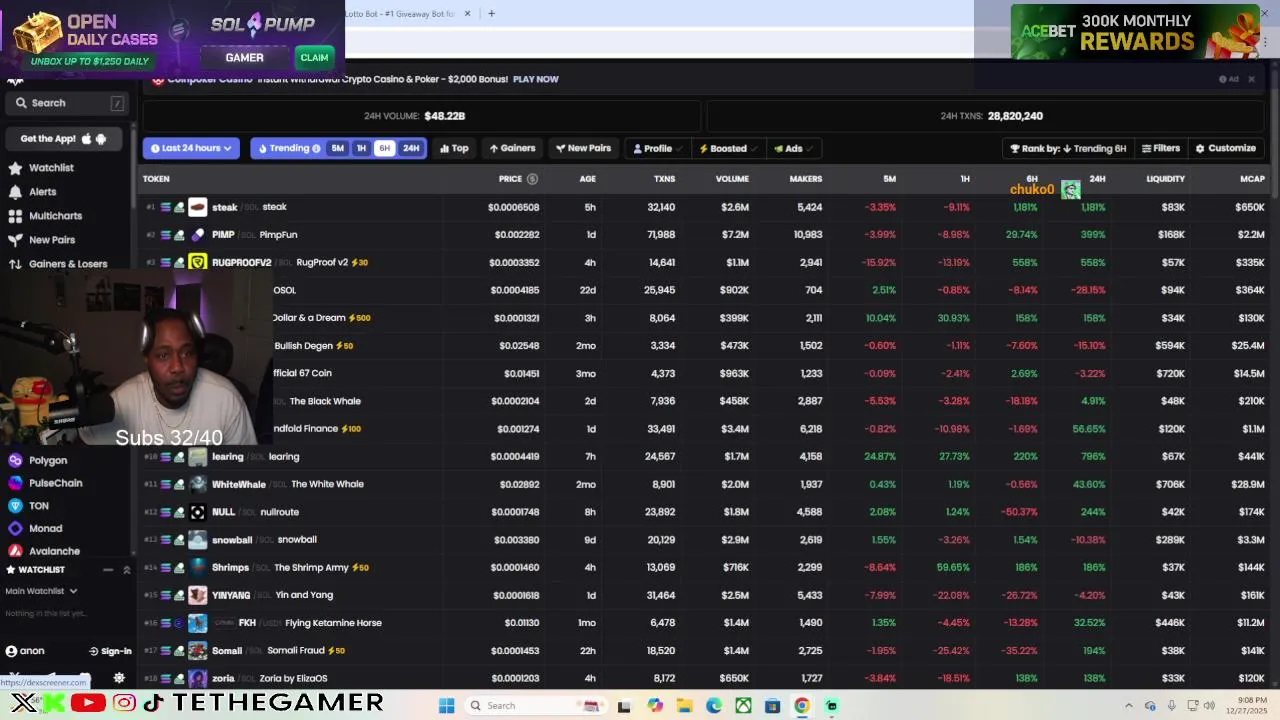Expand the Main Watchlist dropdown

pos(41,591)
